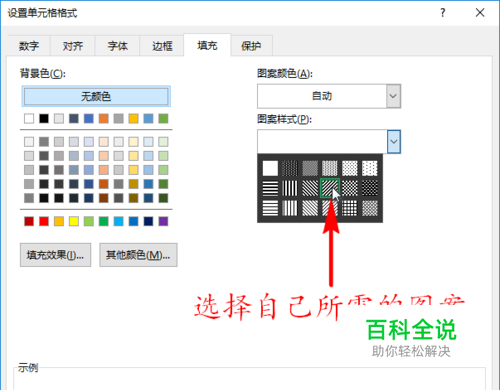500x390 pixels.
Task: Pick the black theme color swatch
Action: 44,118
